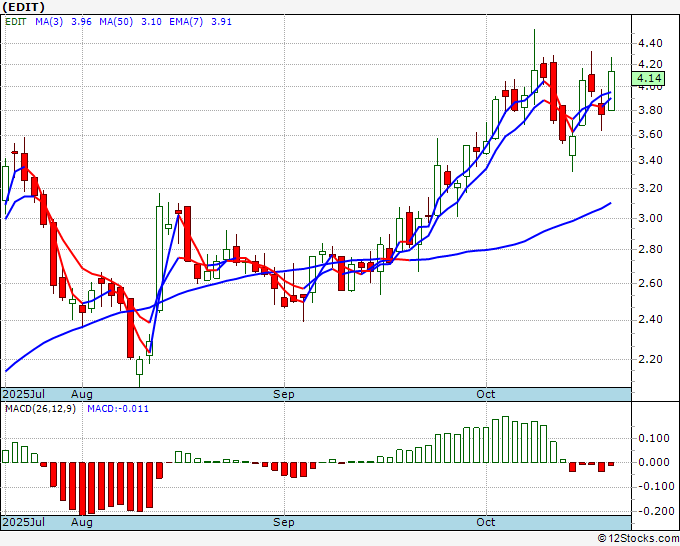Image resolution: width=680 pixels, height=546 pixels.
Task: Select the EDIT legend label
Action: [x=16, y=22]
